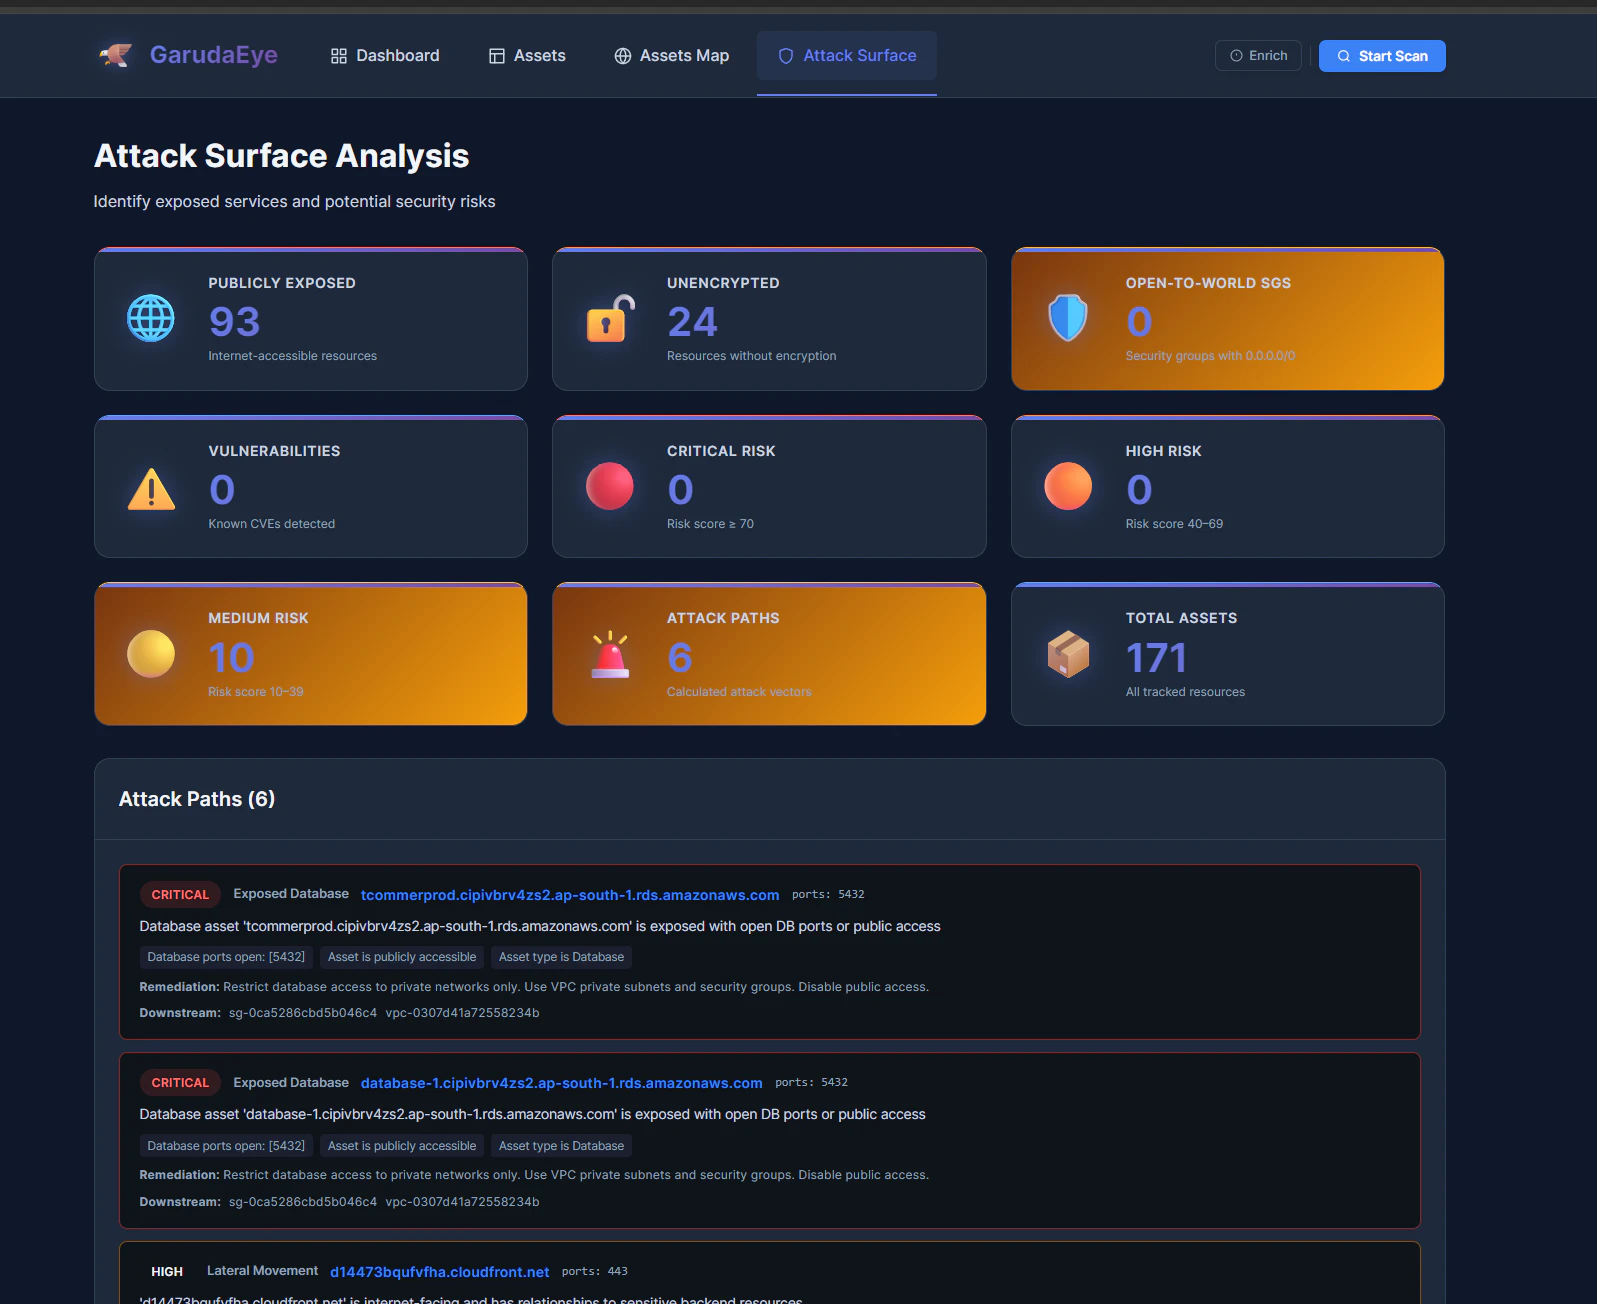Viewport: 1597px width, 1304px height.
Task: Click 'Asset is publicly accessible' tag for database-1
Action: [402, 1146]
